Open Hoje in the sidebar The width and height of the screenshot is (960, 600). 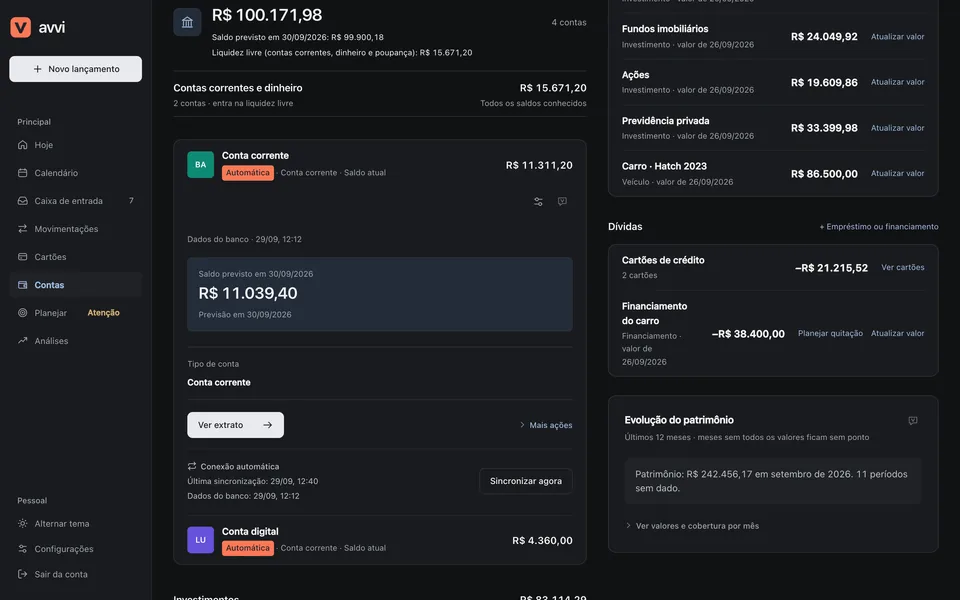75,145
